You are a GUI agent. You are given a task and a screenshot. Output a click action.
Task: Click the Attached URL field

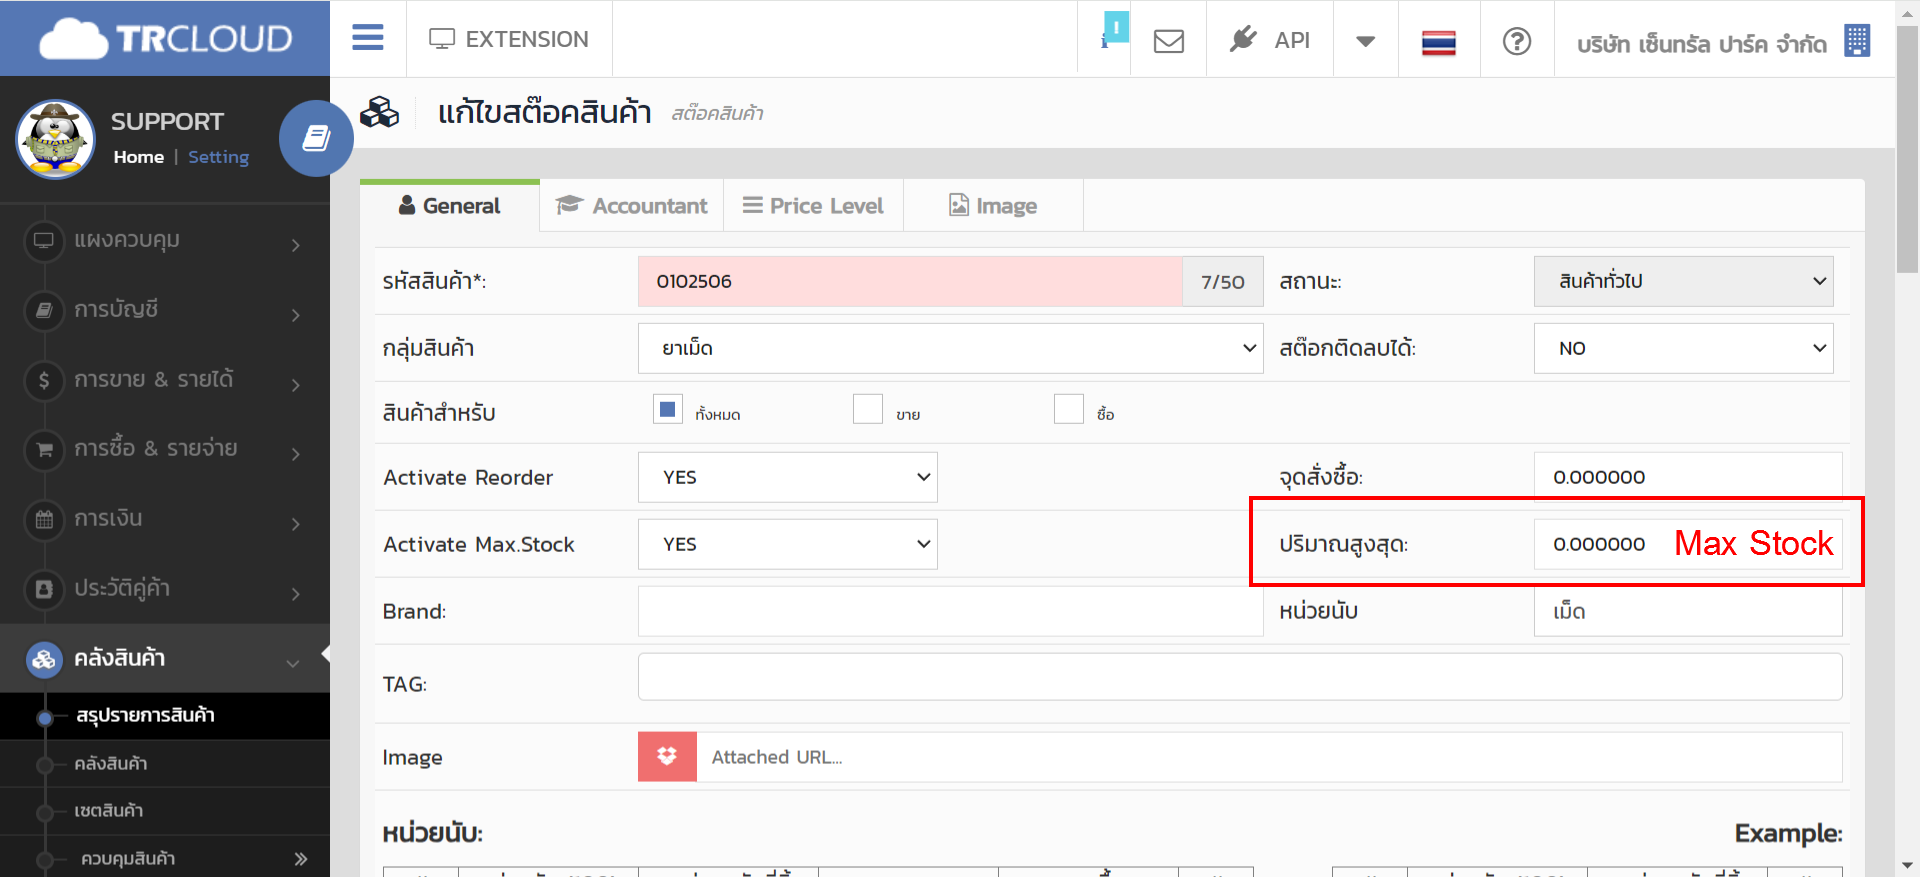(1269, 757)
